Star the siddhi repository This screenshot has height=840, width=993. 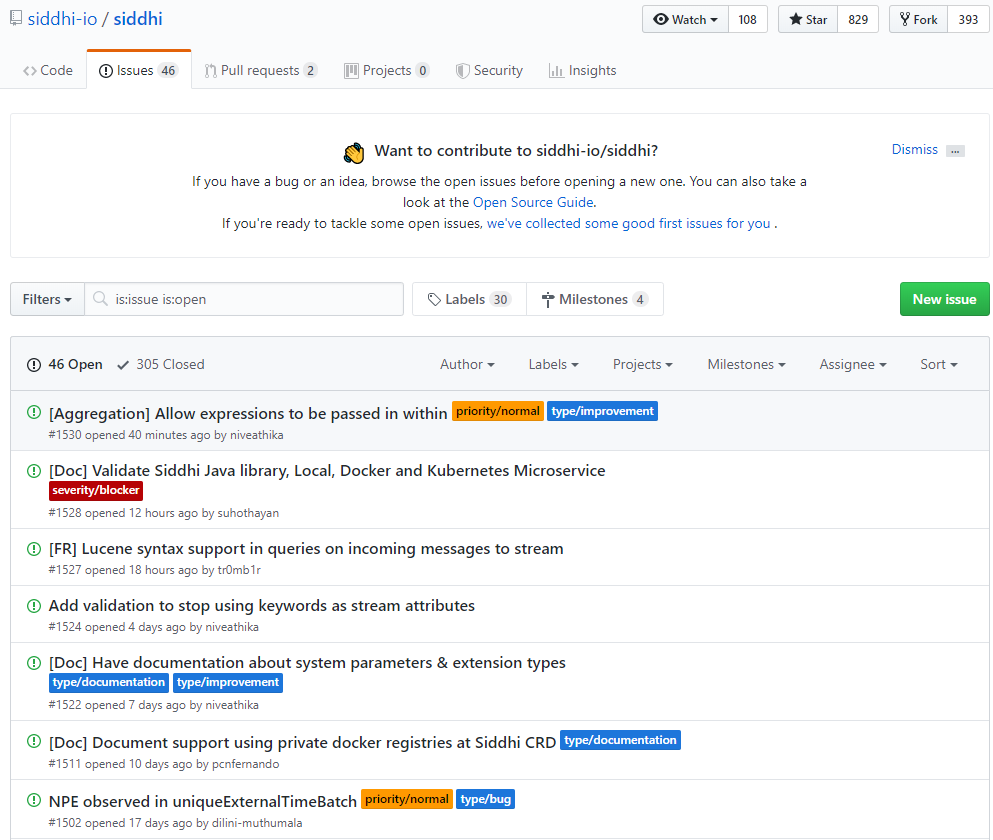pos(808,20)
